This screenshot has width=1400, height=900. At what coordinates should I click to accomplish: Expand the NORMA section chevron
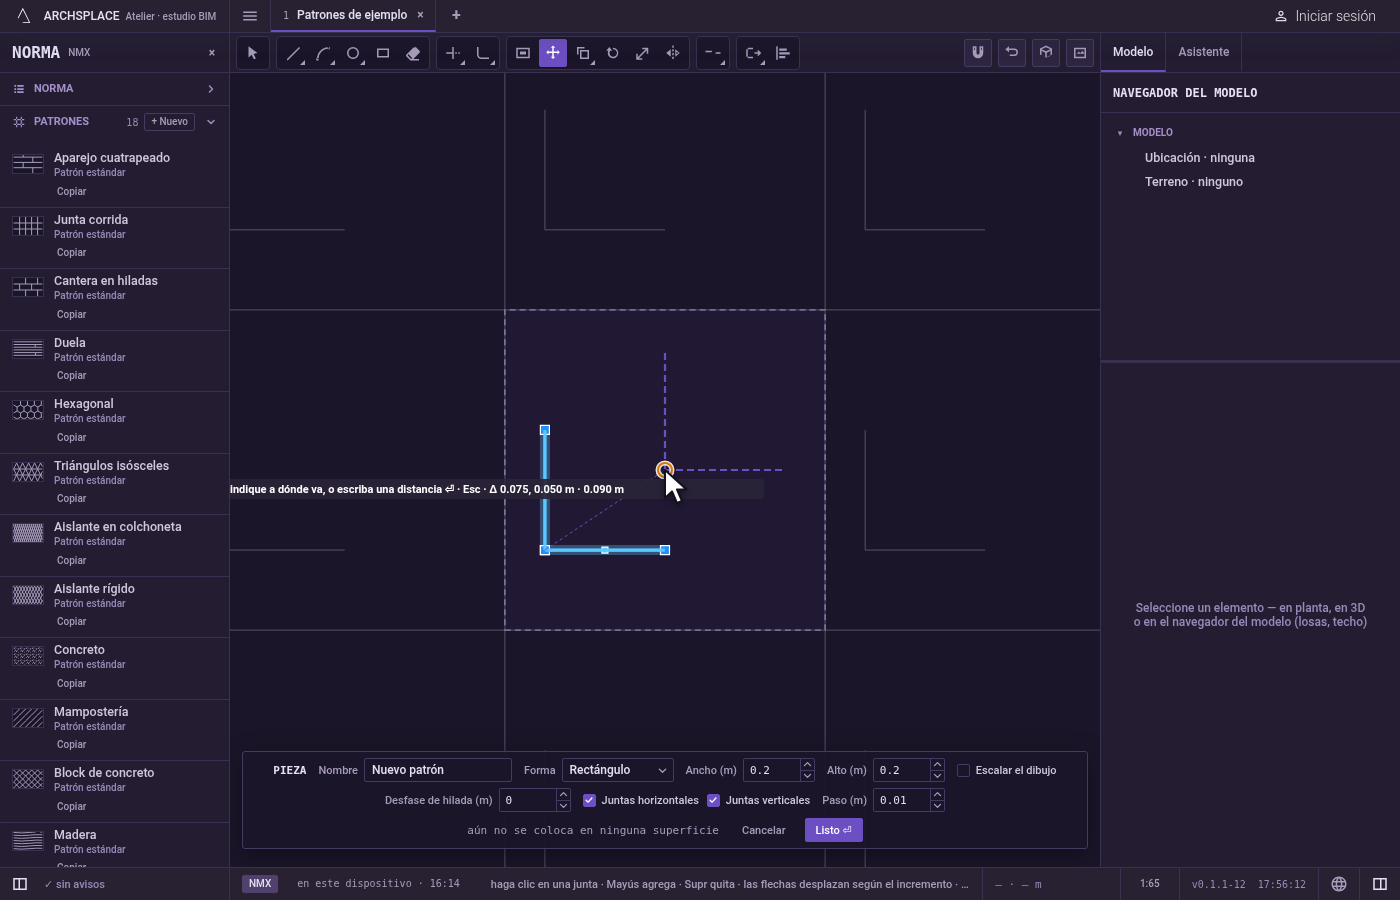211,89
